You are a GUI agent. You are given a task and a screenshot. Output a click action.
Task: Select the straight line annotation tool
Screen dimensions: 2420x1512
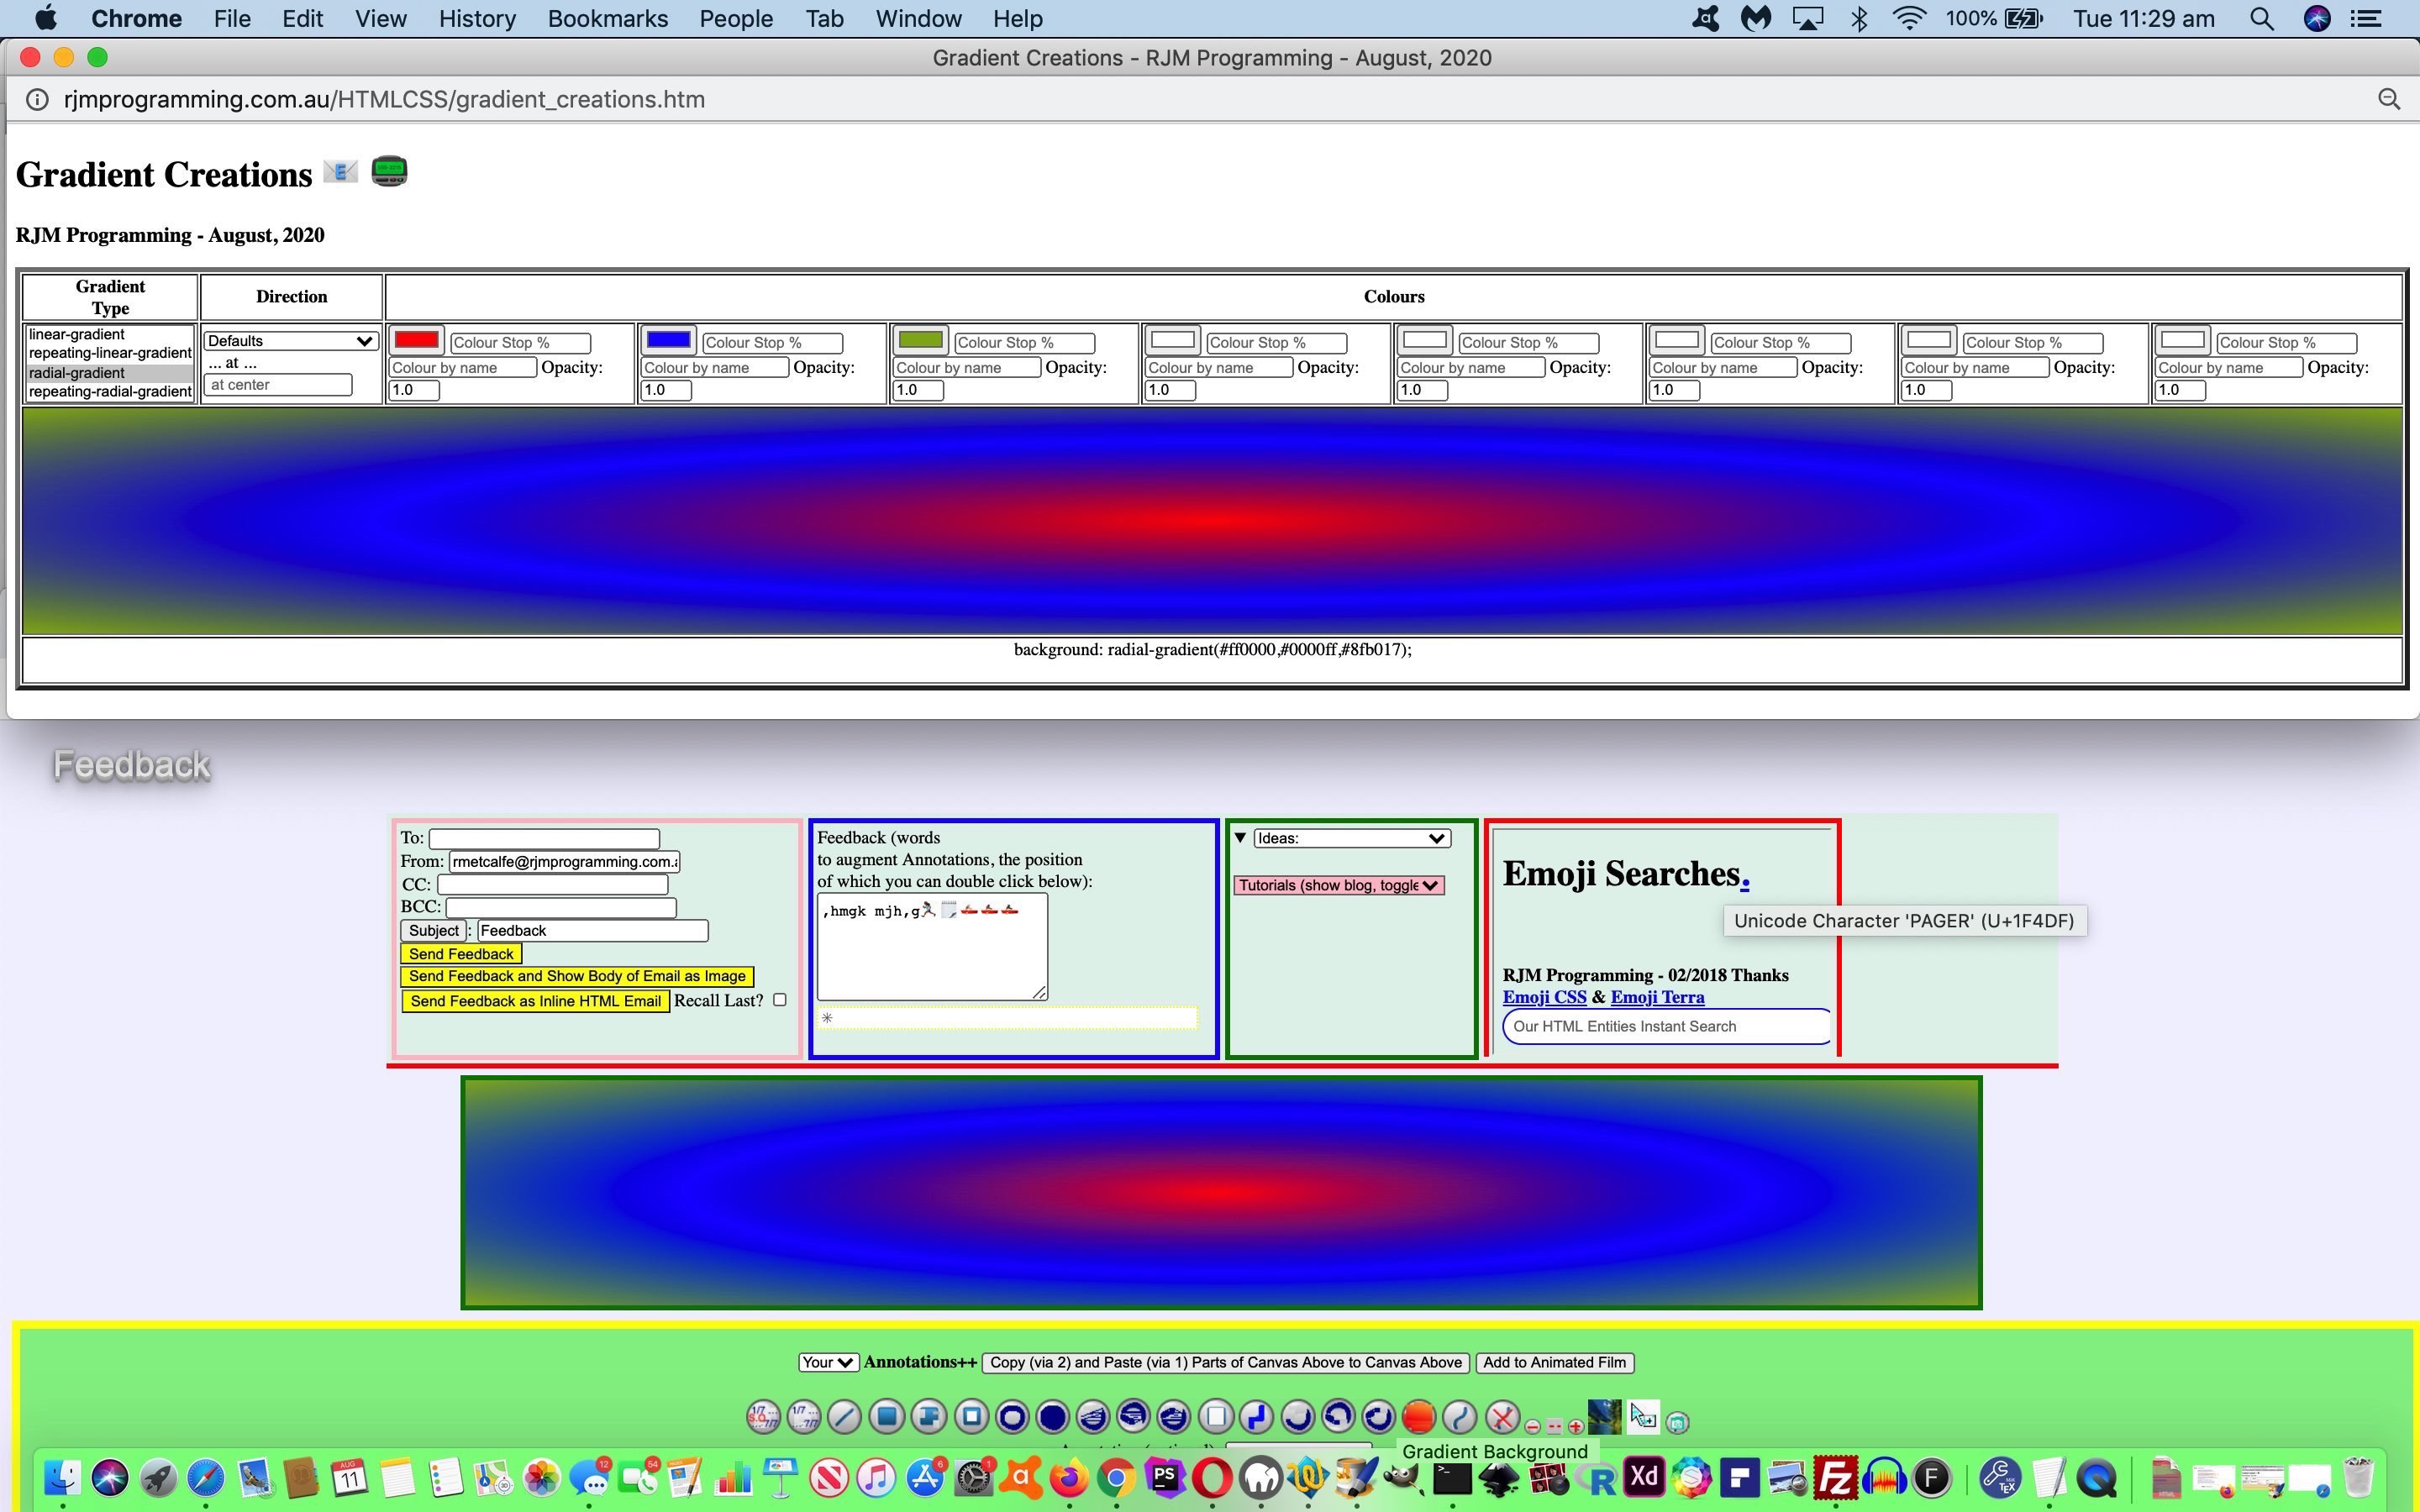tap(845, 1417)
